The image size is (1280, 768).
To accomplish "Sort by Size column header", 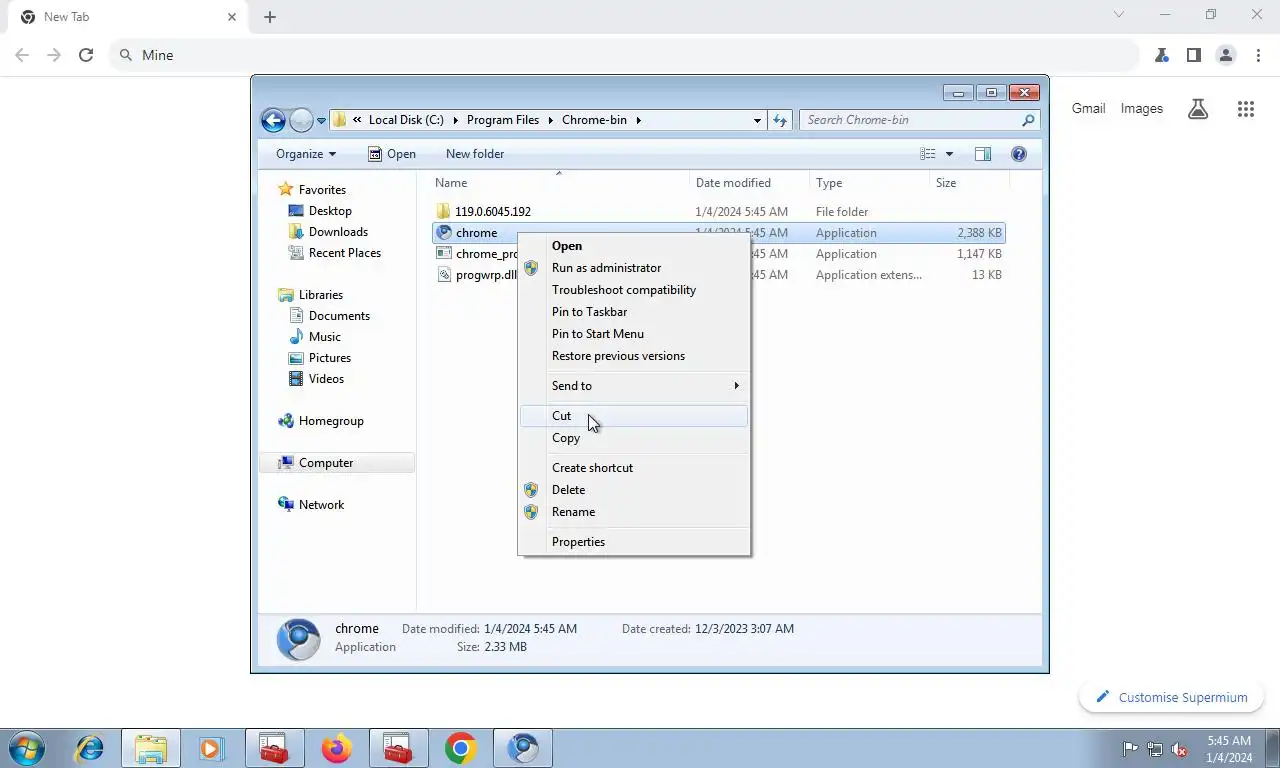I will (x=969, y=183).
